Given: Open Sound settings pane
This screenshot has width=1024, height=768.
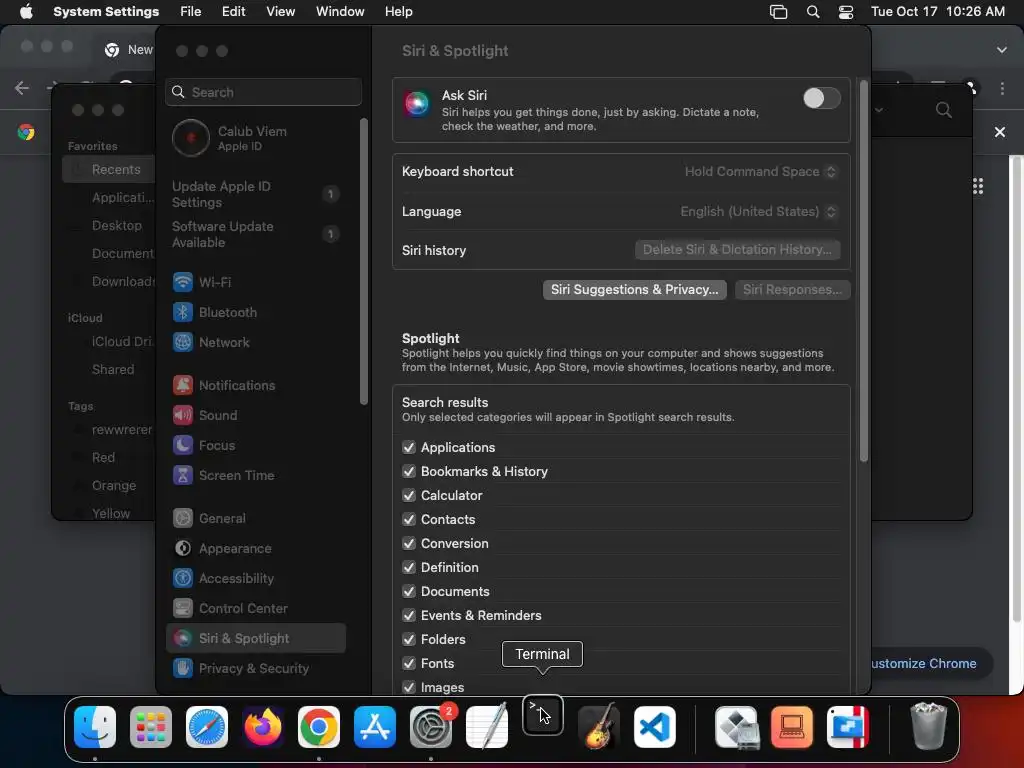Looking at the screenshot, I should tap(256, 415).
